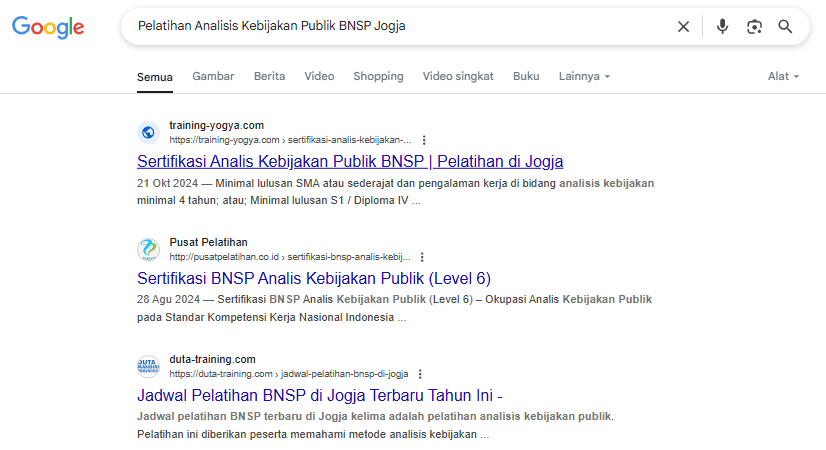Select the Semua tab

[155, 77]
